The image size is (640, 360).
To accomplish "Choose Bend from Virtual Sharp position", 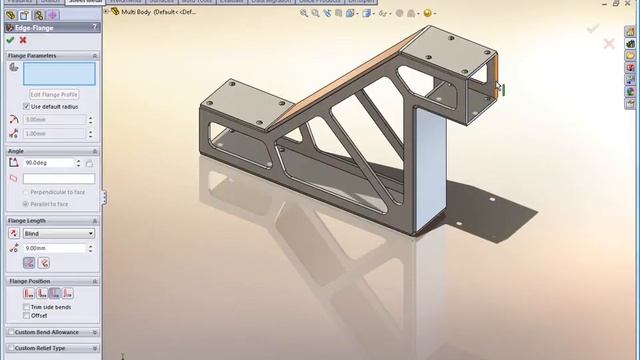I will (x=68, y=293).
